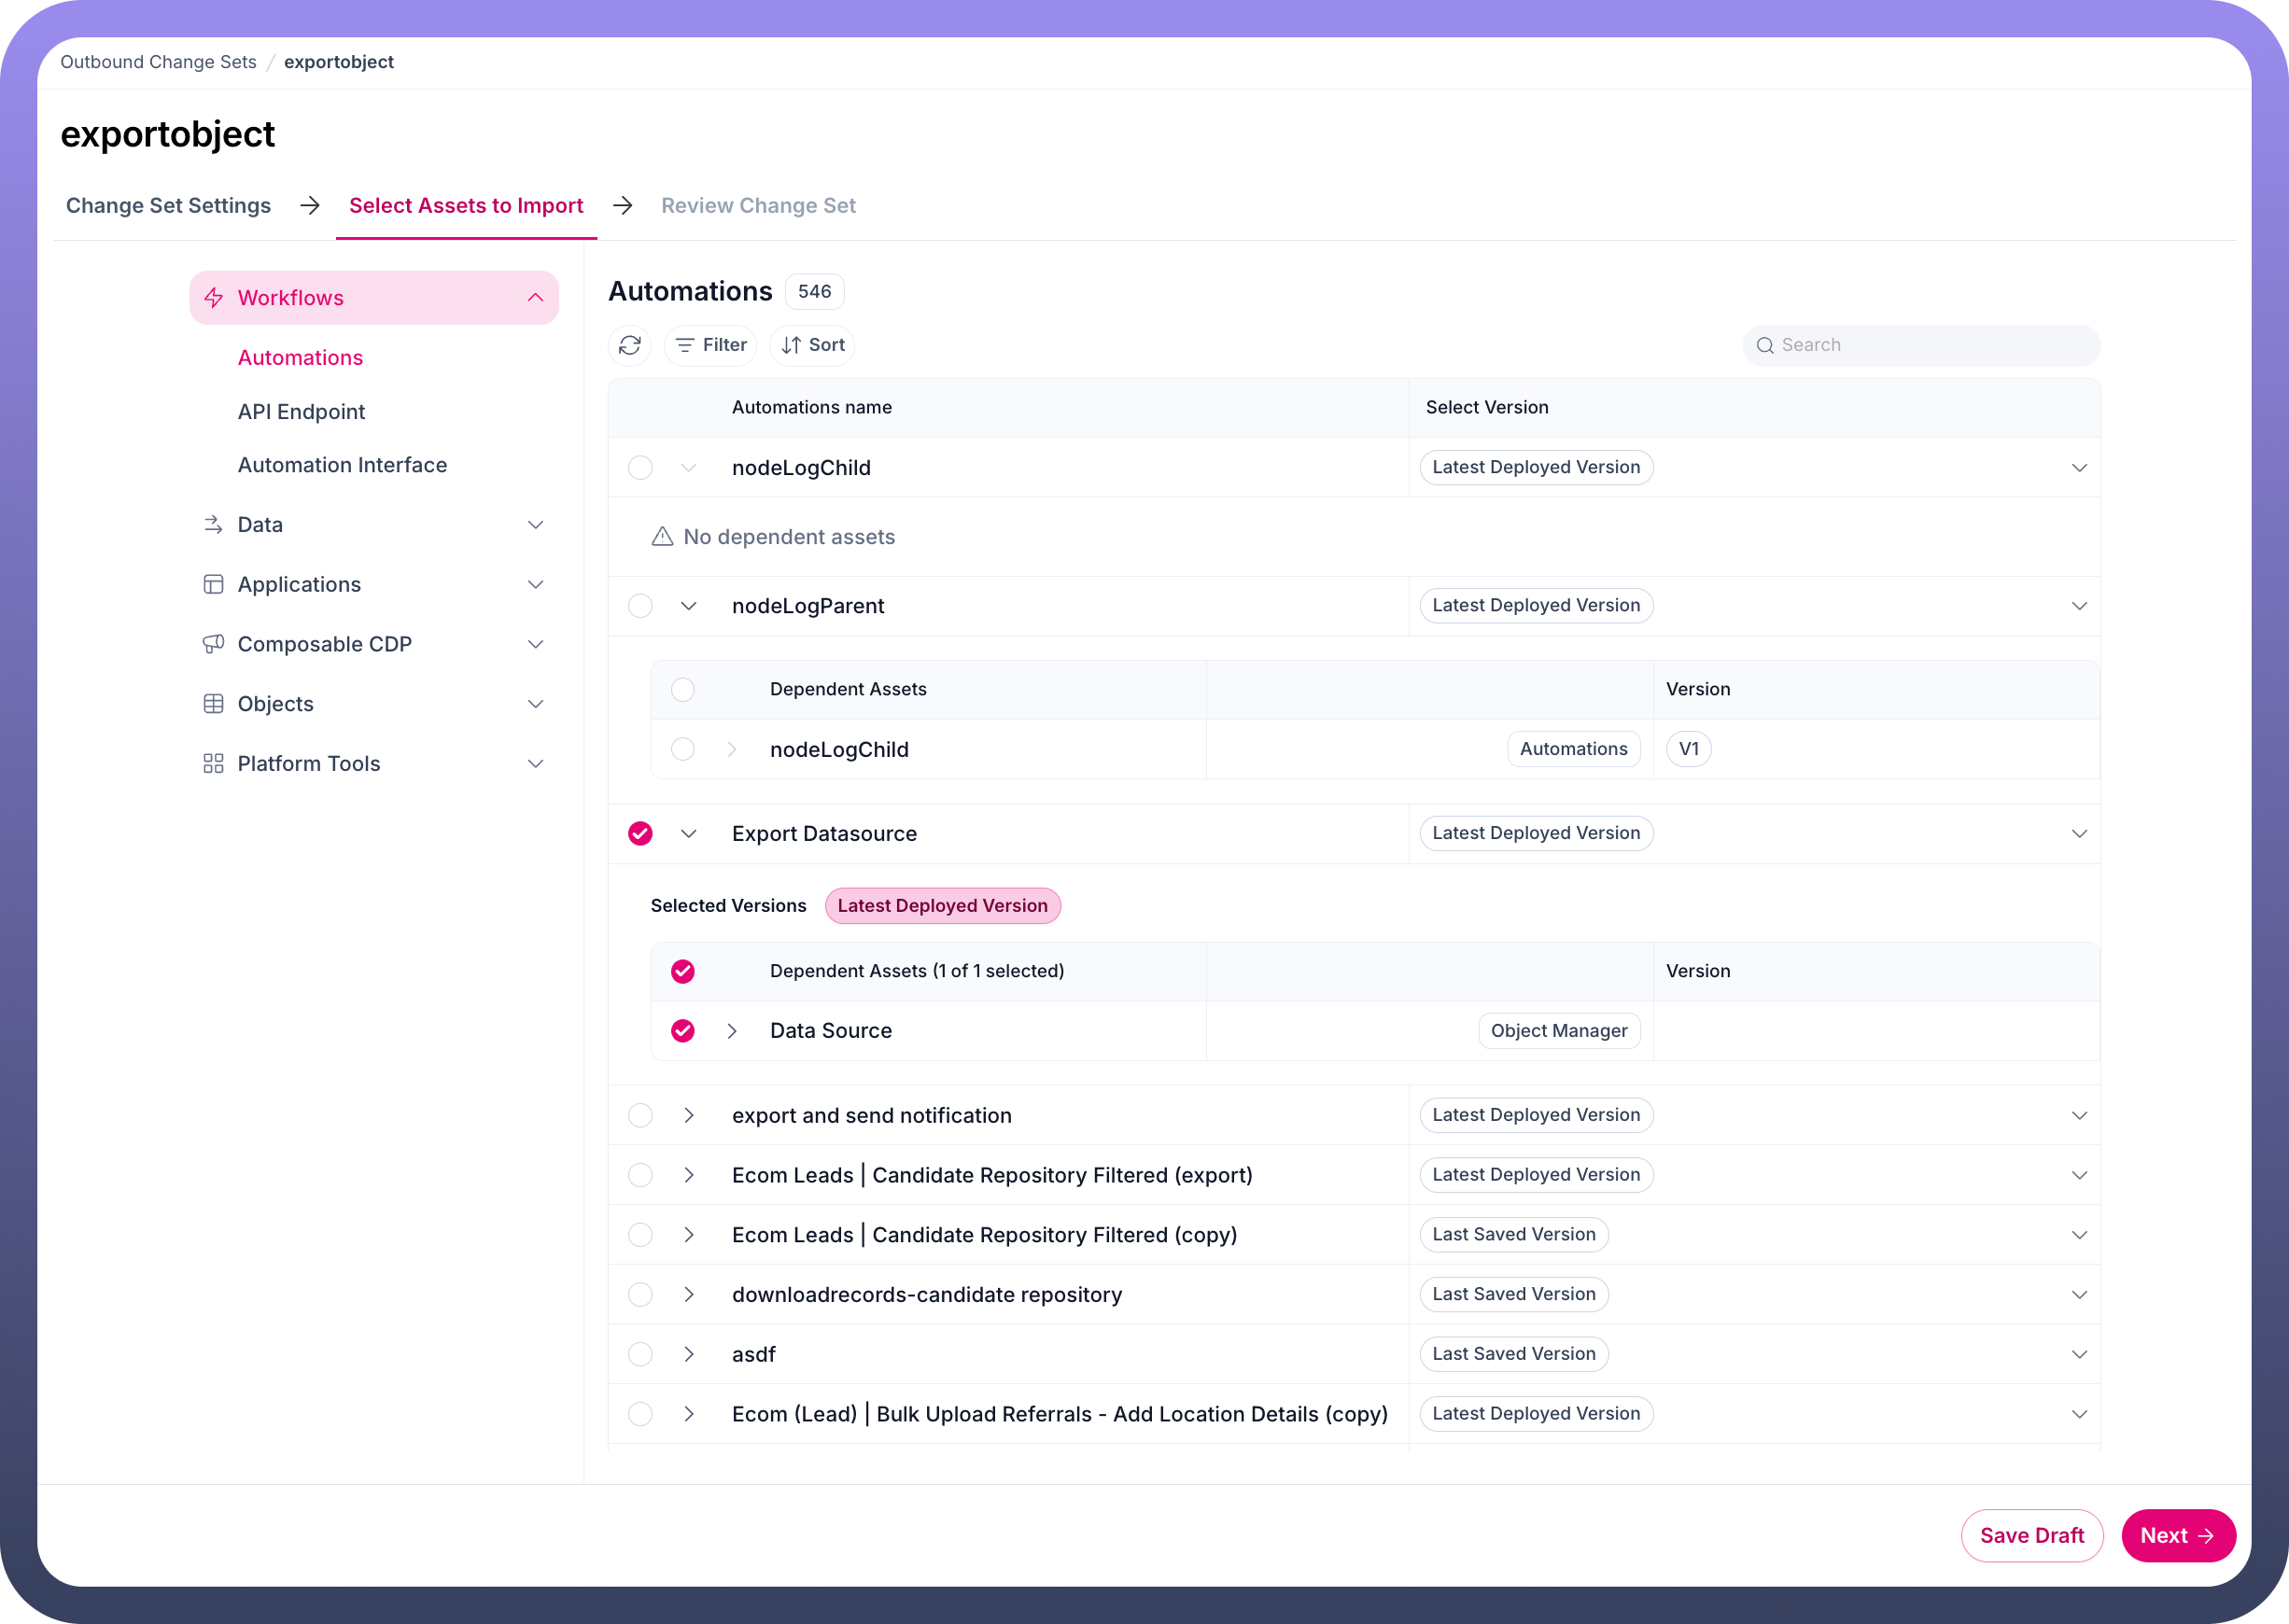Open the Sort options
Image resolution: width=2289 pixels, height=1624 pixels.
pos(813,345)
